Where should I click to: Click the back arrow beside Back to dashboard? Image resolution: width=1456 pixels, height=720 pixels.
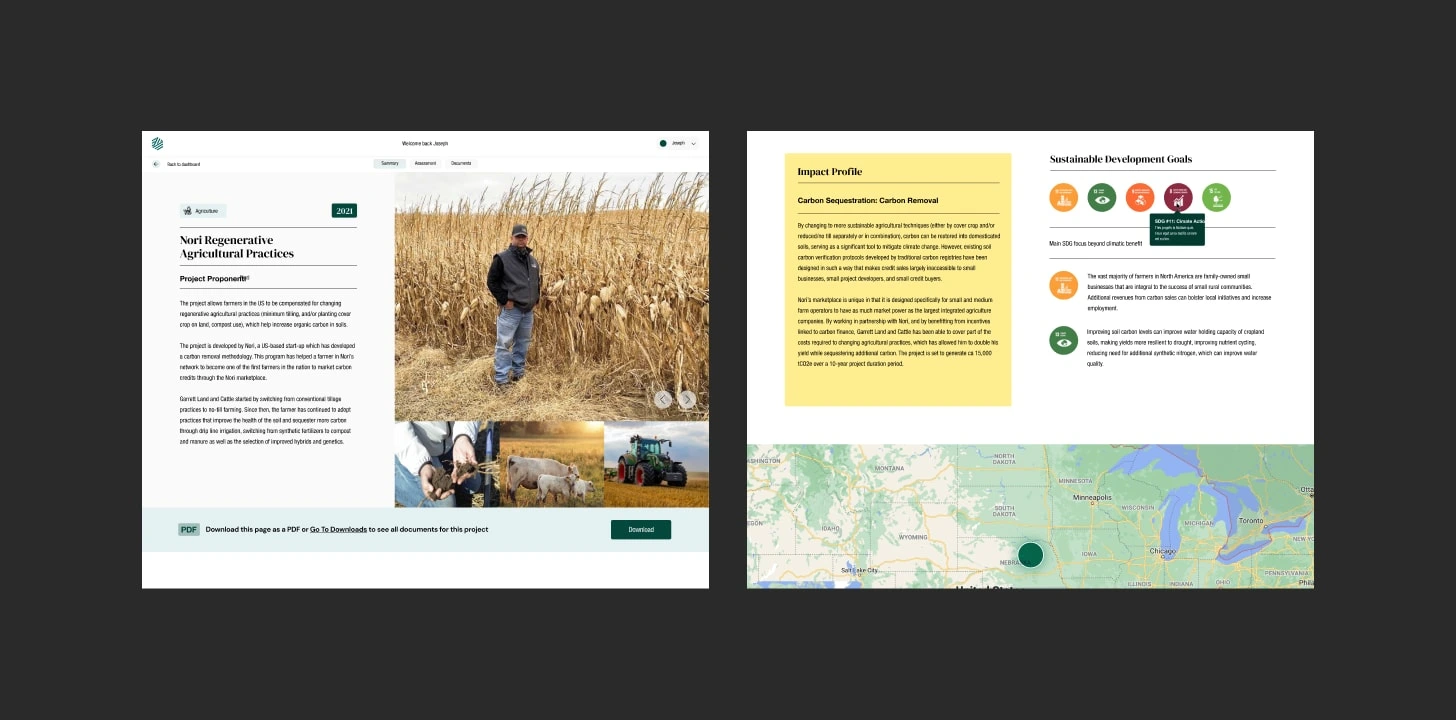(x=156, y=164)
